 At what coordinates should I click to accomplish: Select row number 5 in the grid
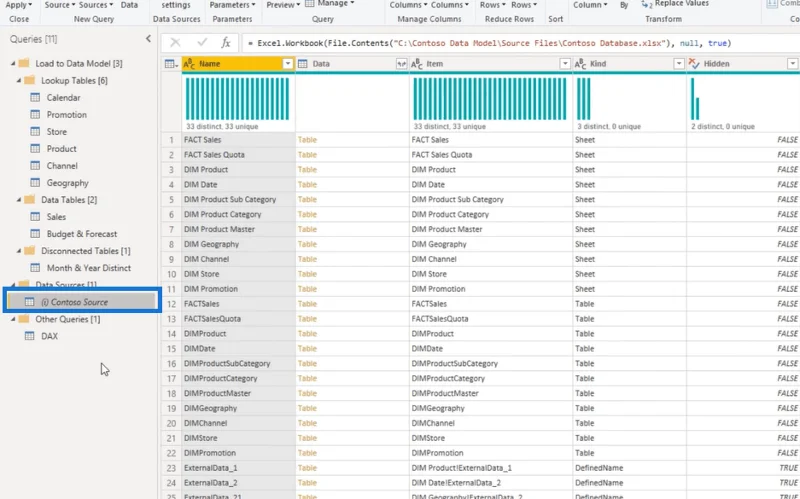(x=171, y=199)
